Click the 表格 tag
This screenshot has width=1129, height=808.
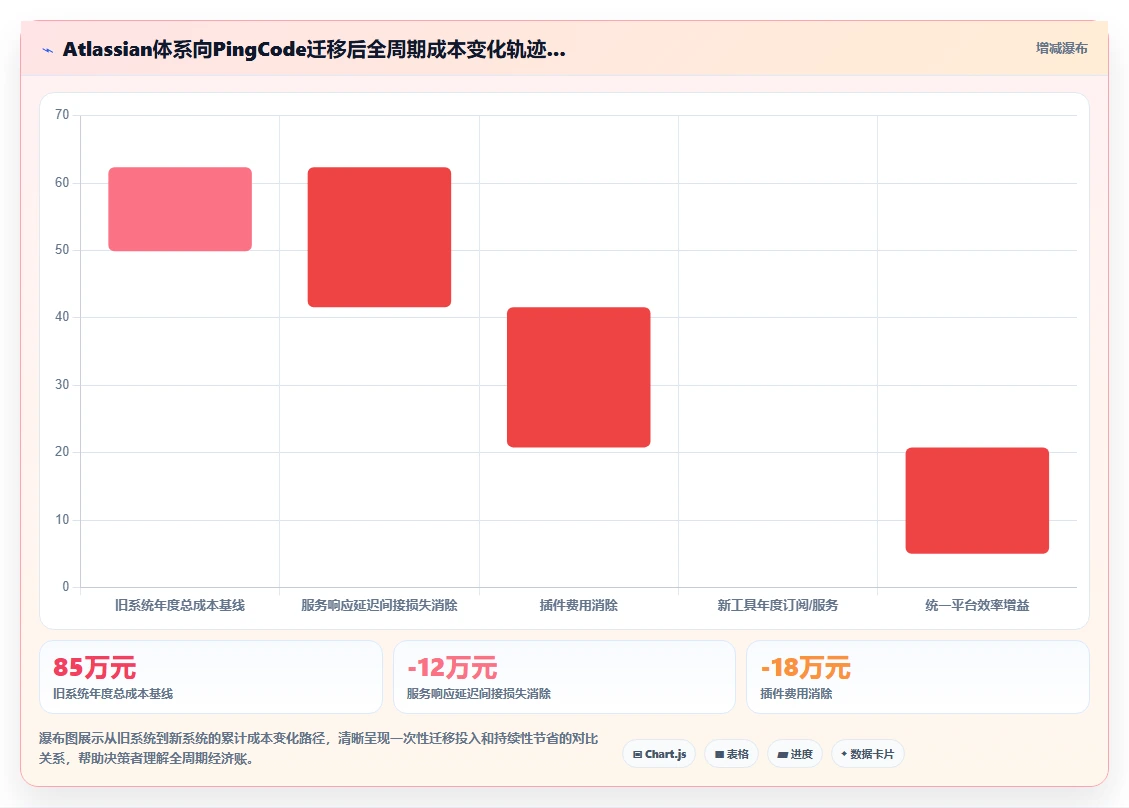point(732,754)
